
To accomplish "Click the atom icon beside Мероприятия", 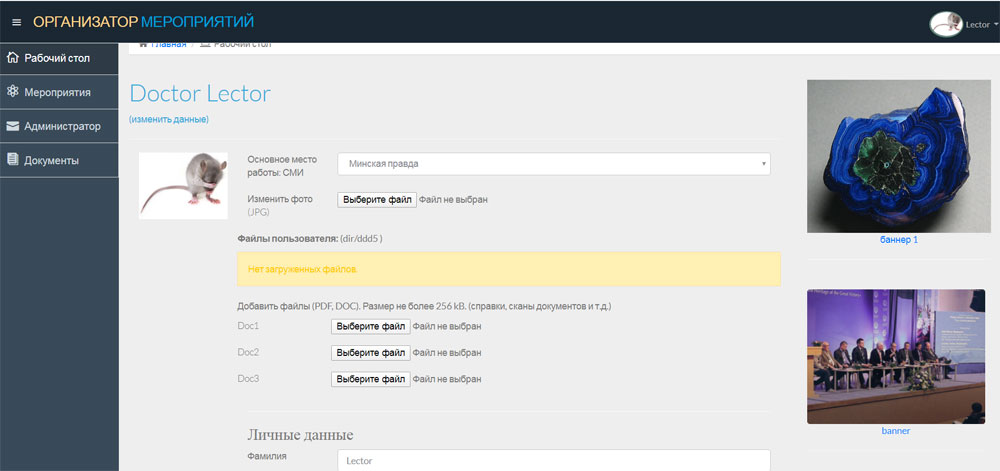I will tap(12, 92).
